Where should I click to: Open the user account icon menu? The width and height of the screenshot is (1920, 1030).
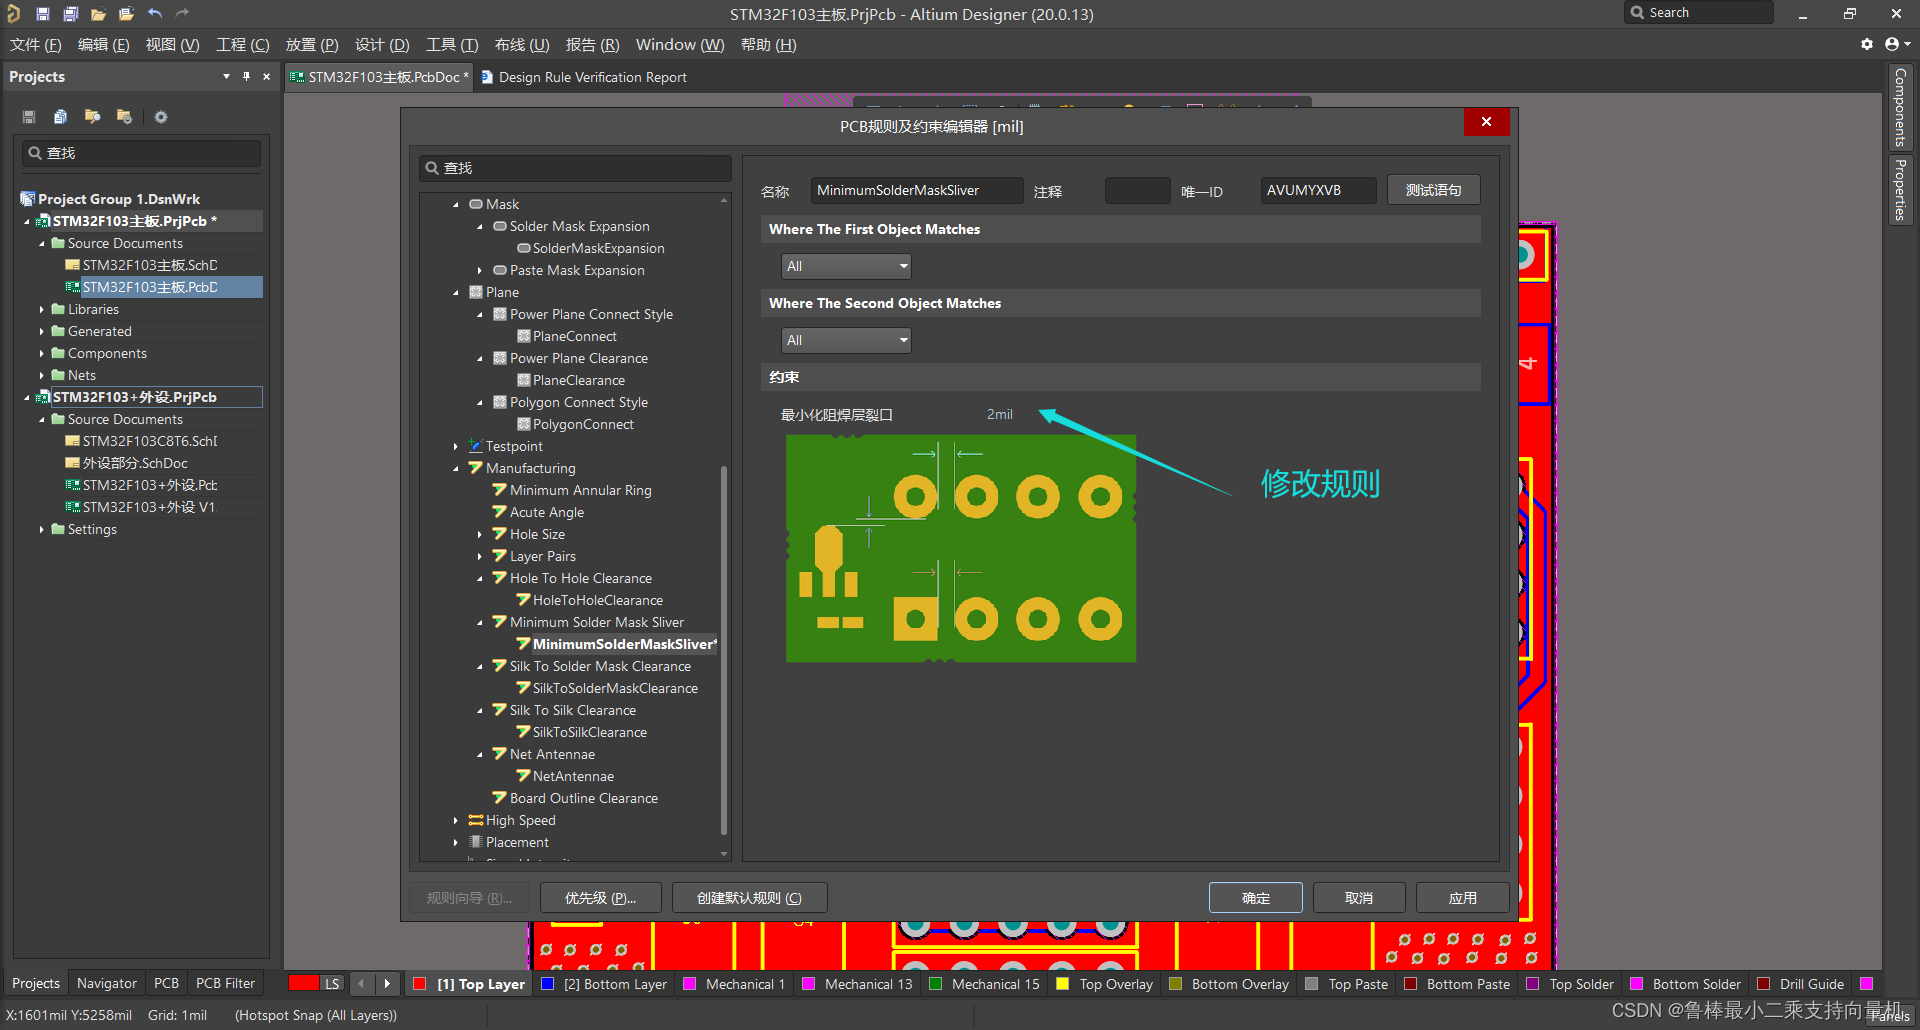(1896, 44)
